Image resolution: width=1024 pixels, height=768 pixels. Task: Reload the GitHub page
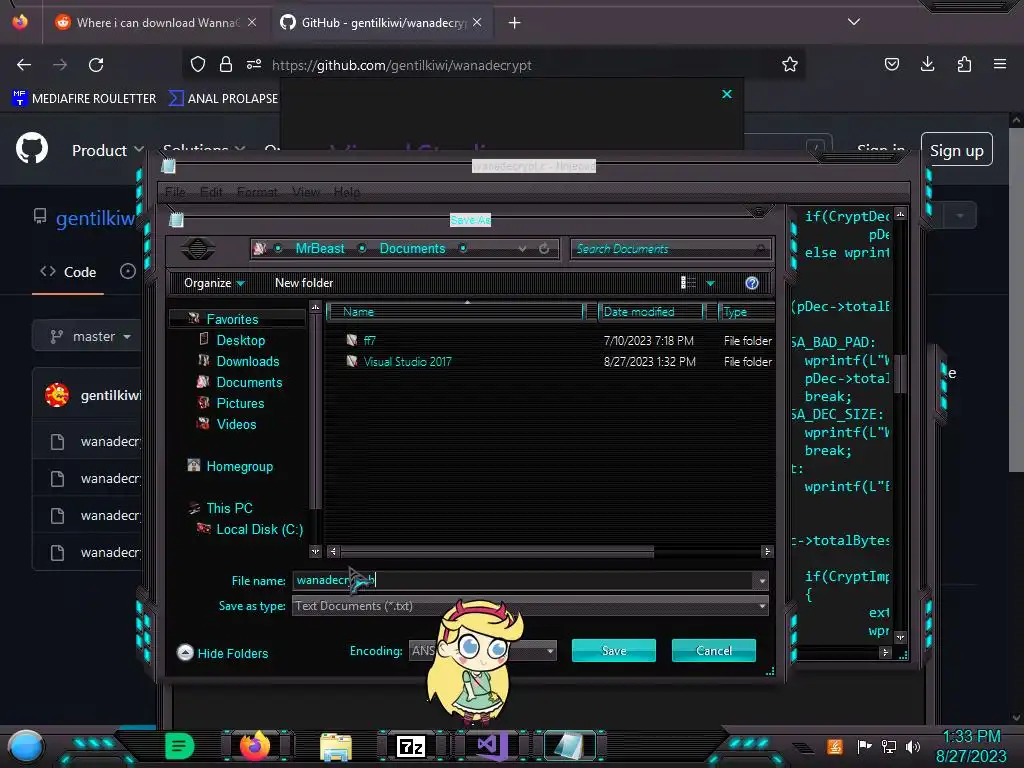96,65
